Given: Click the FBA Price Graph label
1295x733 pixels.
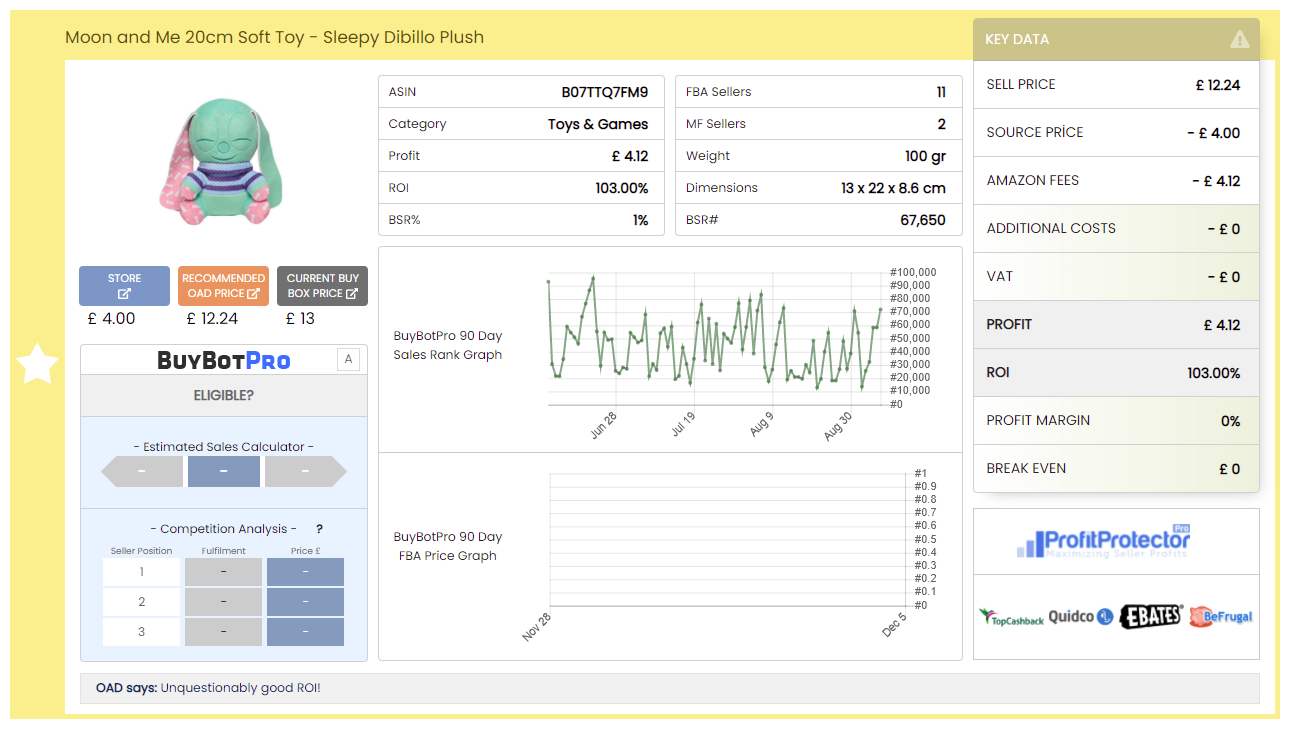Looking at the screenshot, I should click(x=448, y=547).
